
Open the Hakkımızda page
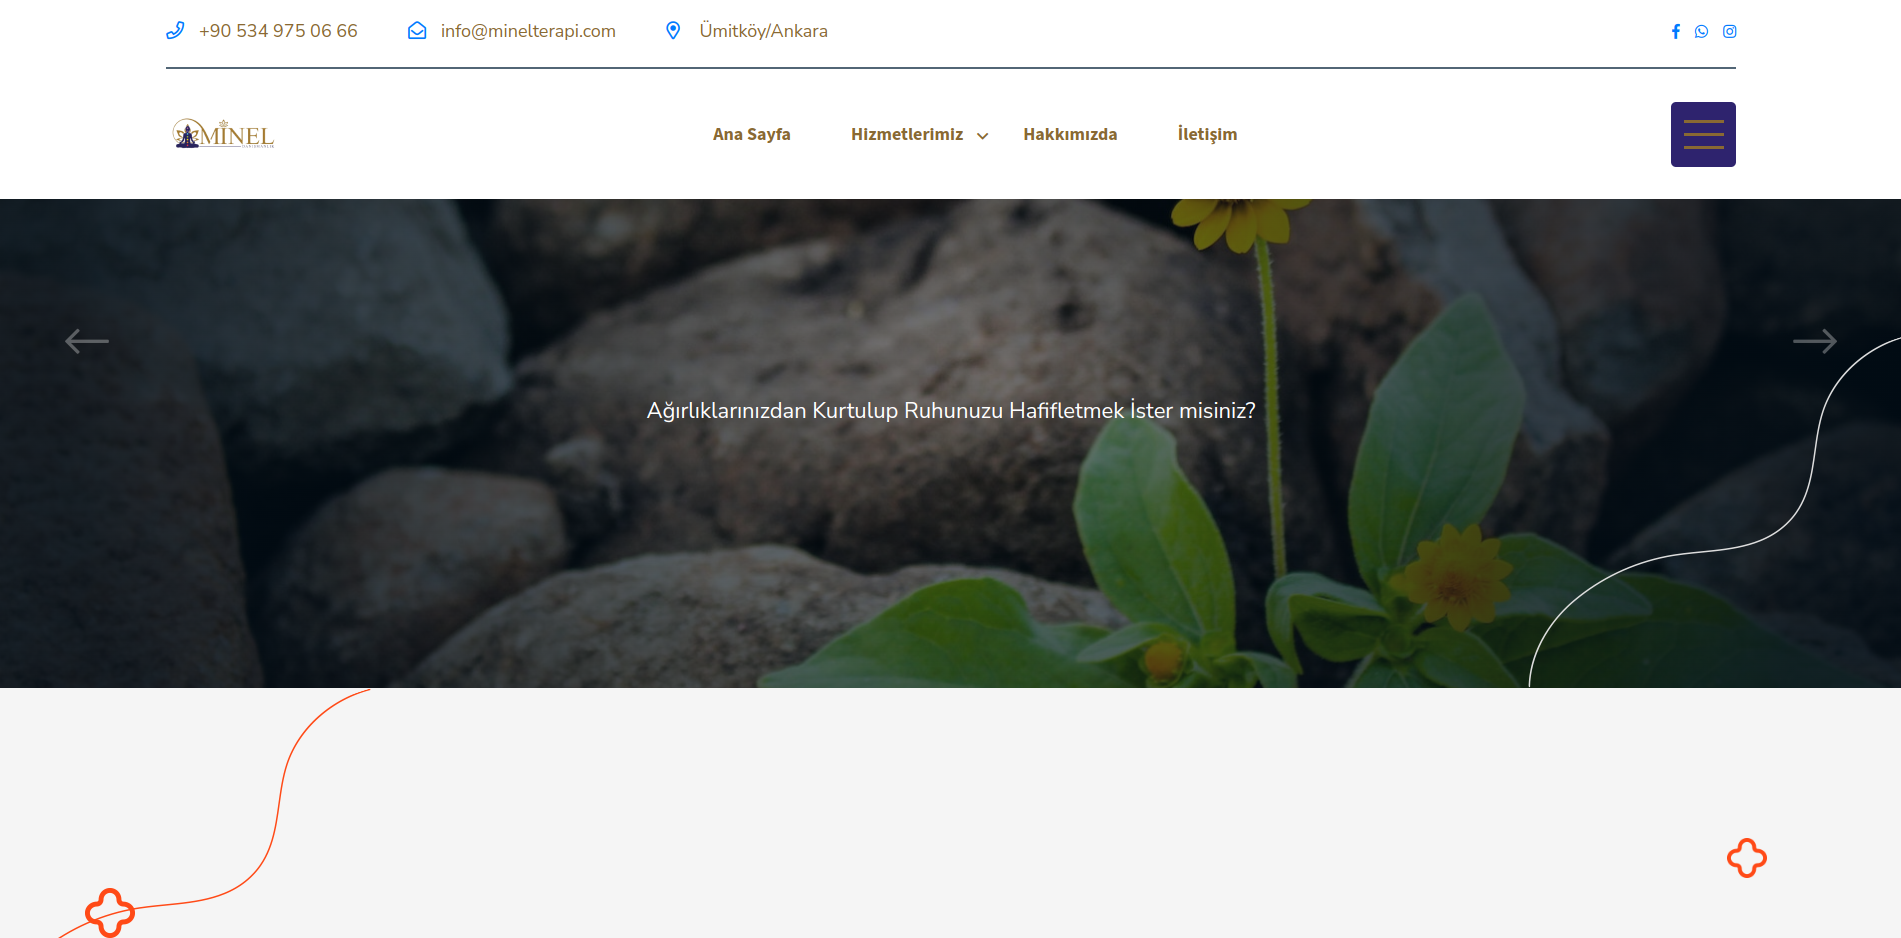[1070, 134]
